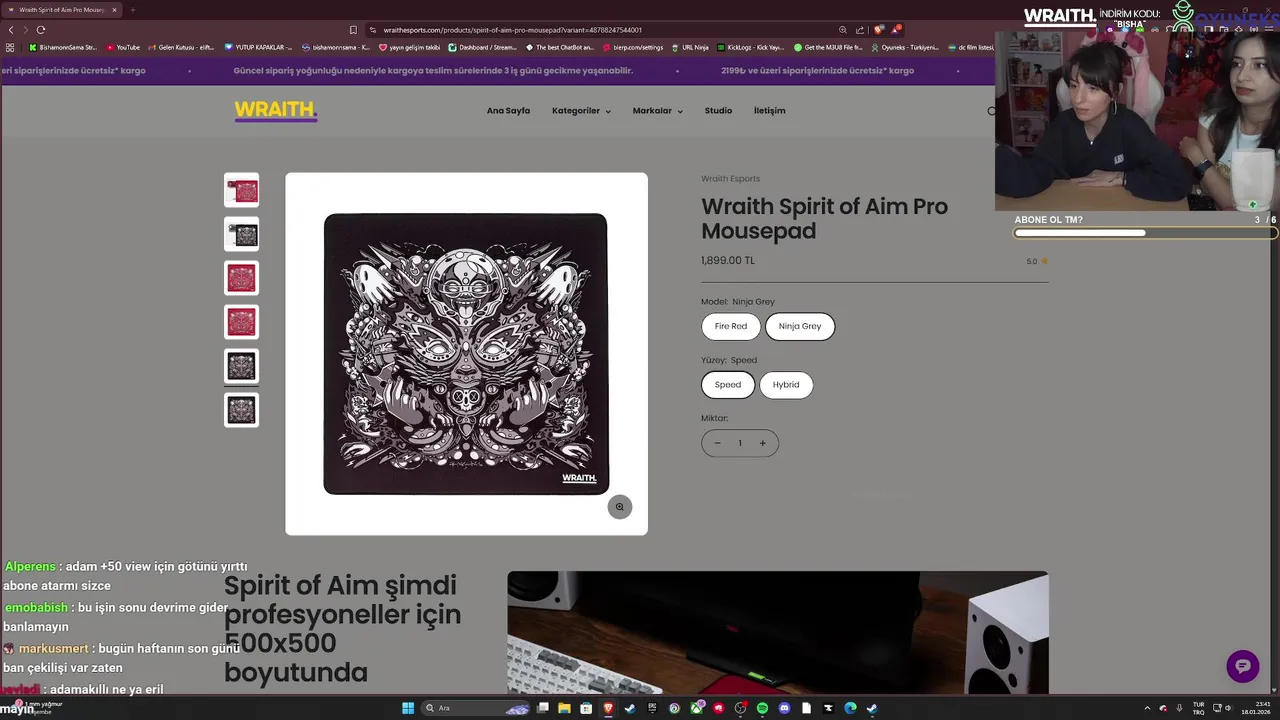
Task: Open a new browser tab with plus
Action: coord(132,10)
